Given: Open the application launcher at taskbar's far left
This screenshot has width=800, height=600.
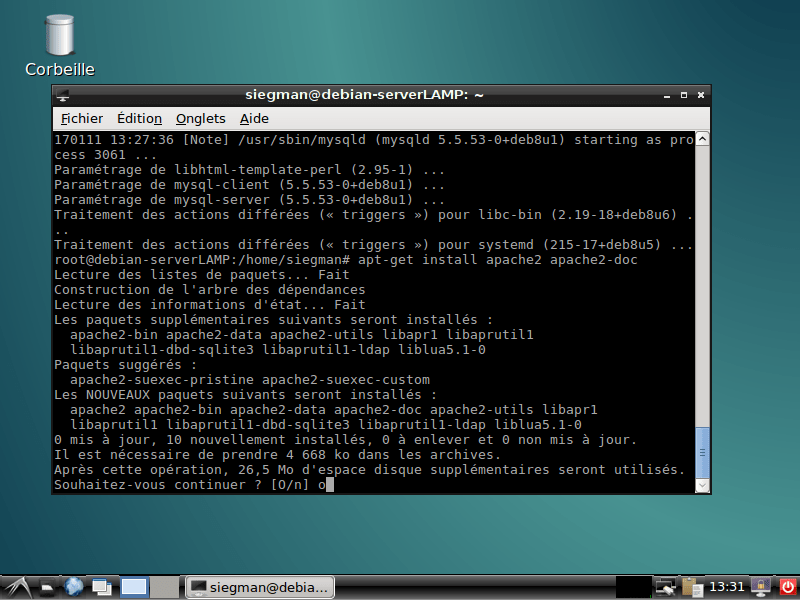Looking at the screenshot, I should [16, 587].
